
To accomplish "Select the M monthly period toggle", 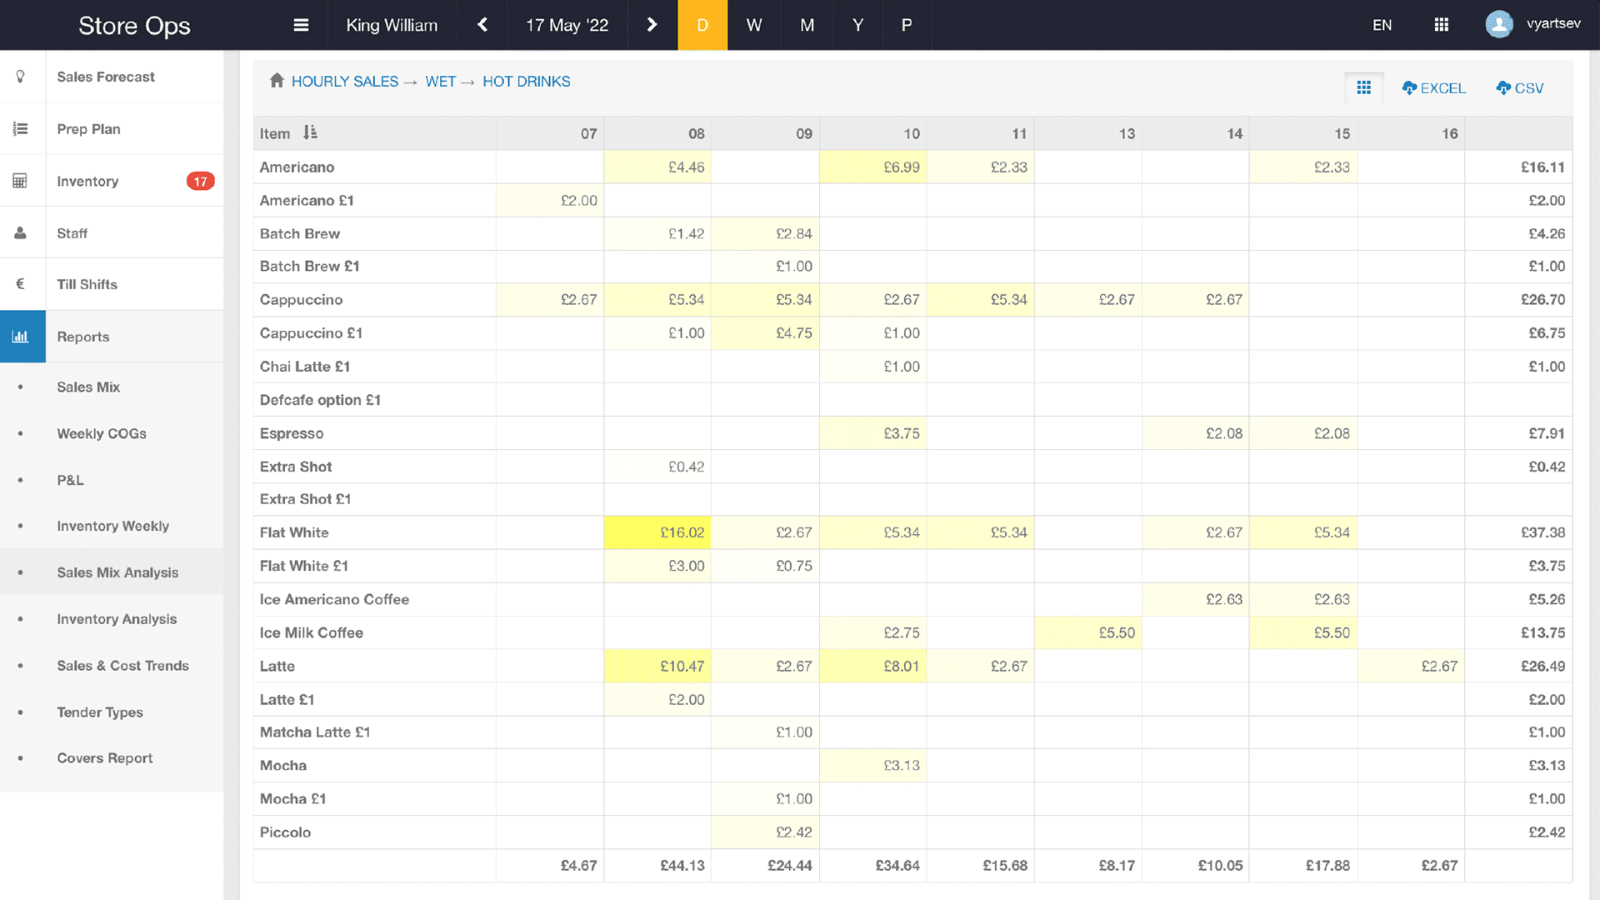I will [807, 25].
